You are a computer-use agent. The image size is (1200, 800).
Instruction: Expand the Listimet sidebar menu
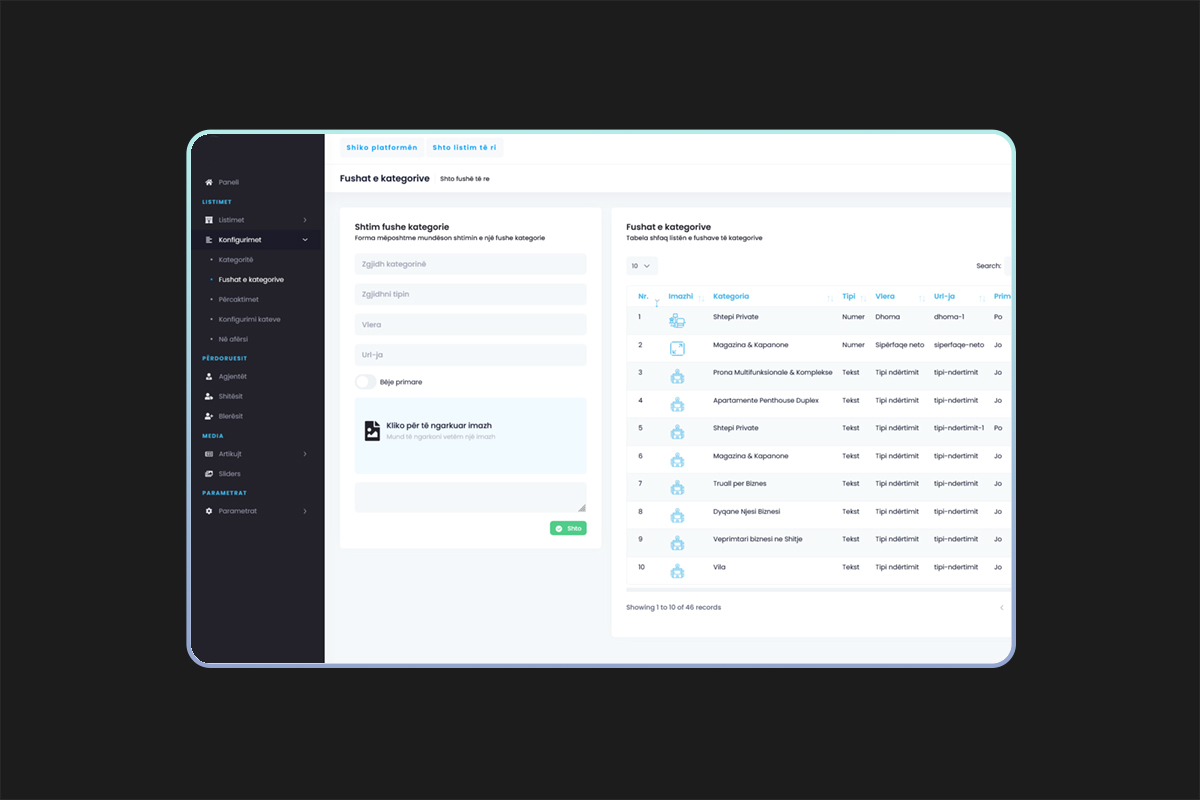click(256, 220)
